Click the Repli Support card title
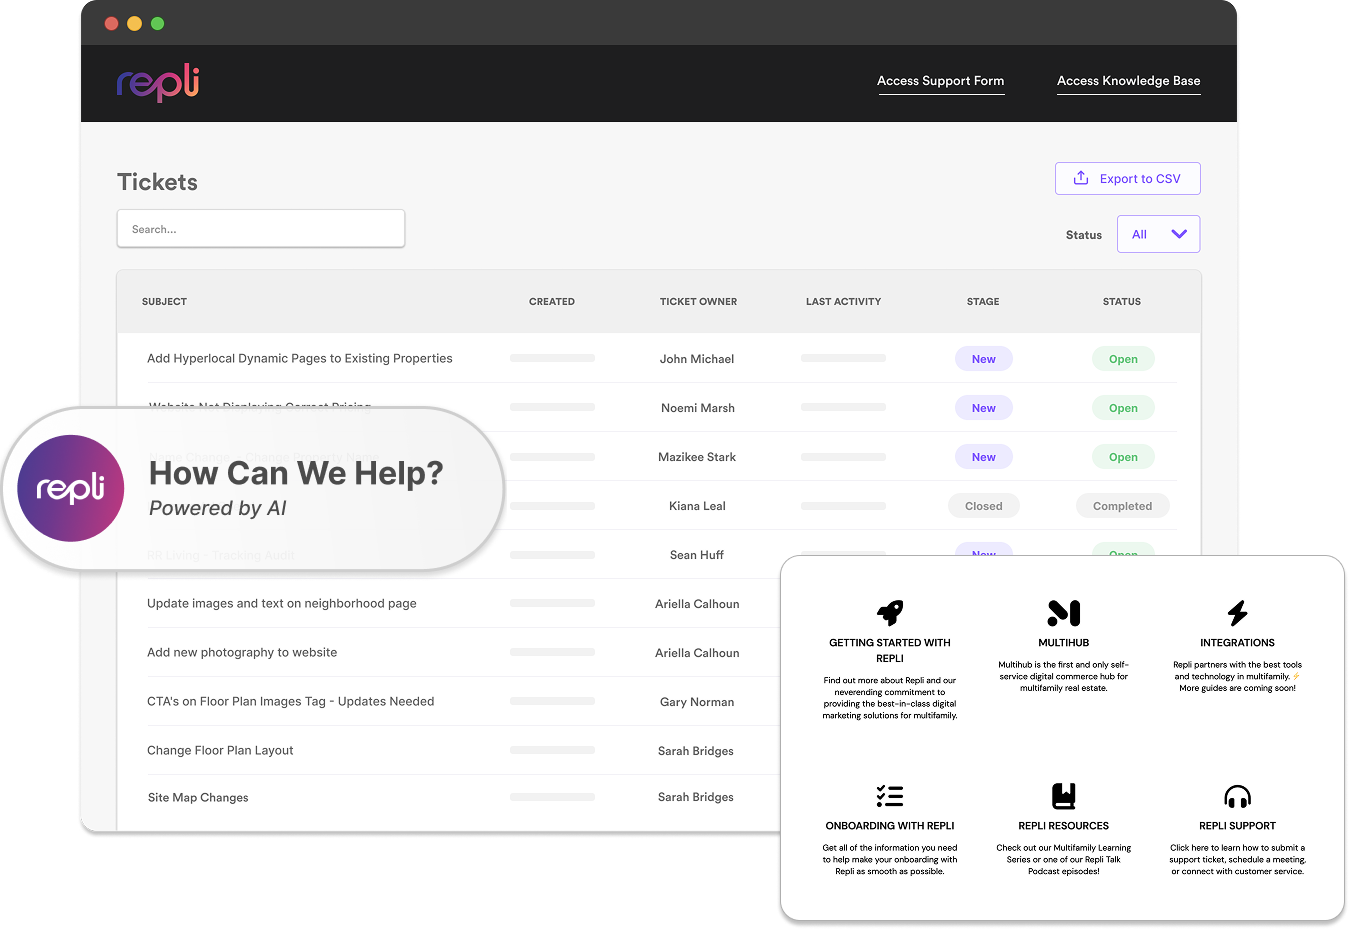Screen dimensions: 1349x929 [1238, 826]
